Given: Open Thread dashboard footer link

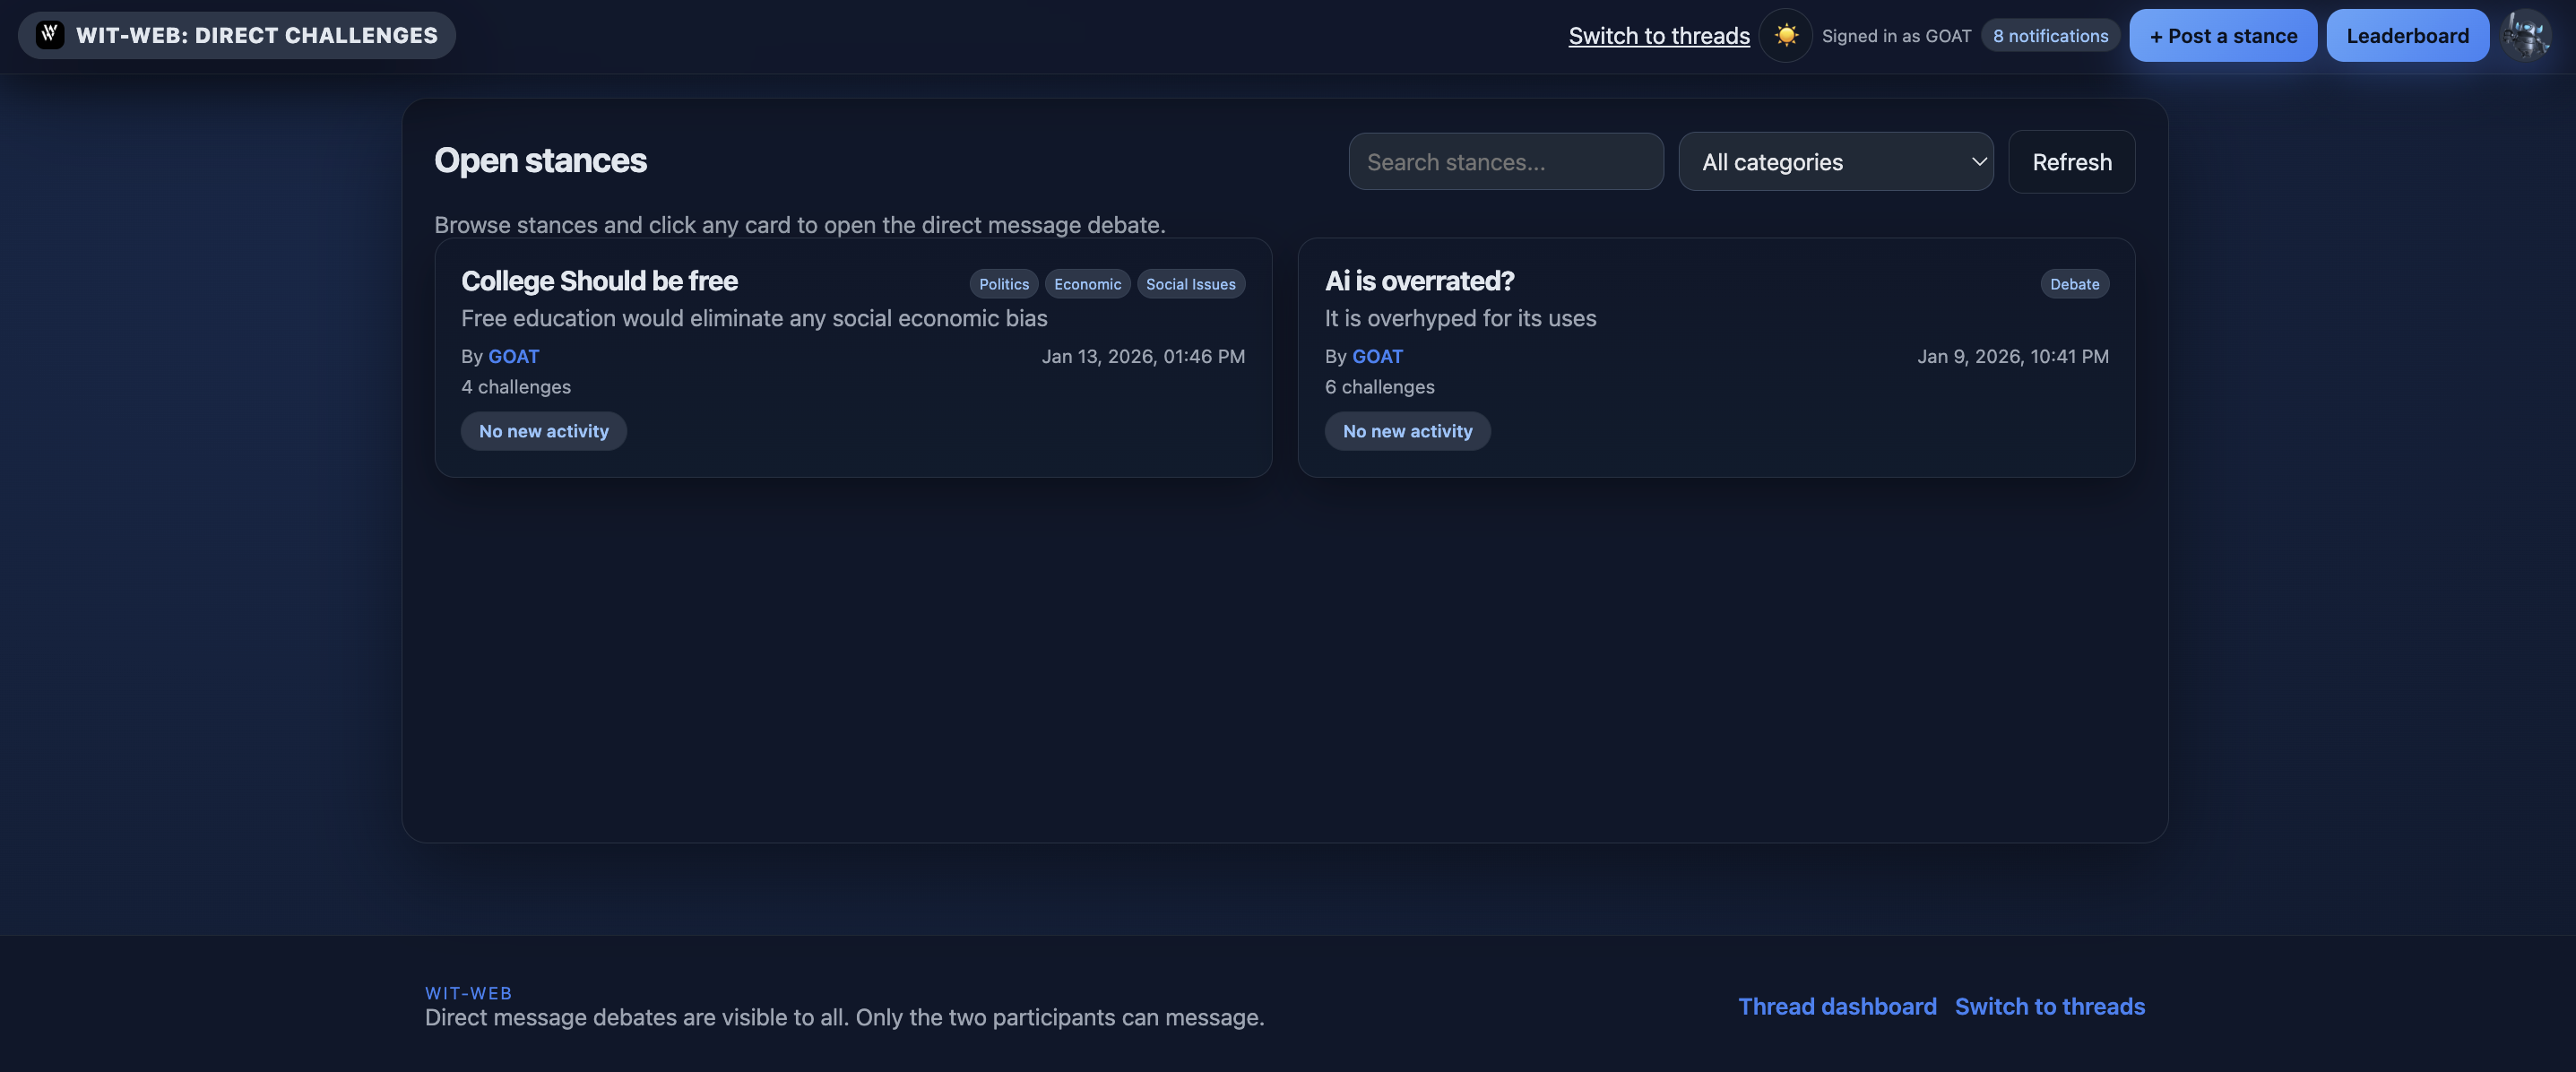Looking at the screenshot, I should pos(1837,1006).
